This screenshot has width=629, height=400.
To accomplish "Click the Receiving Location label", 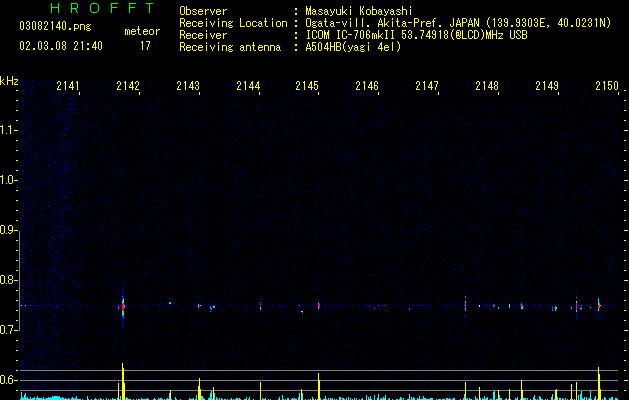I will tap(233, 23).
